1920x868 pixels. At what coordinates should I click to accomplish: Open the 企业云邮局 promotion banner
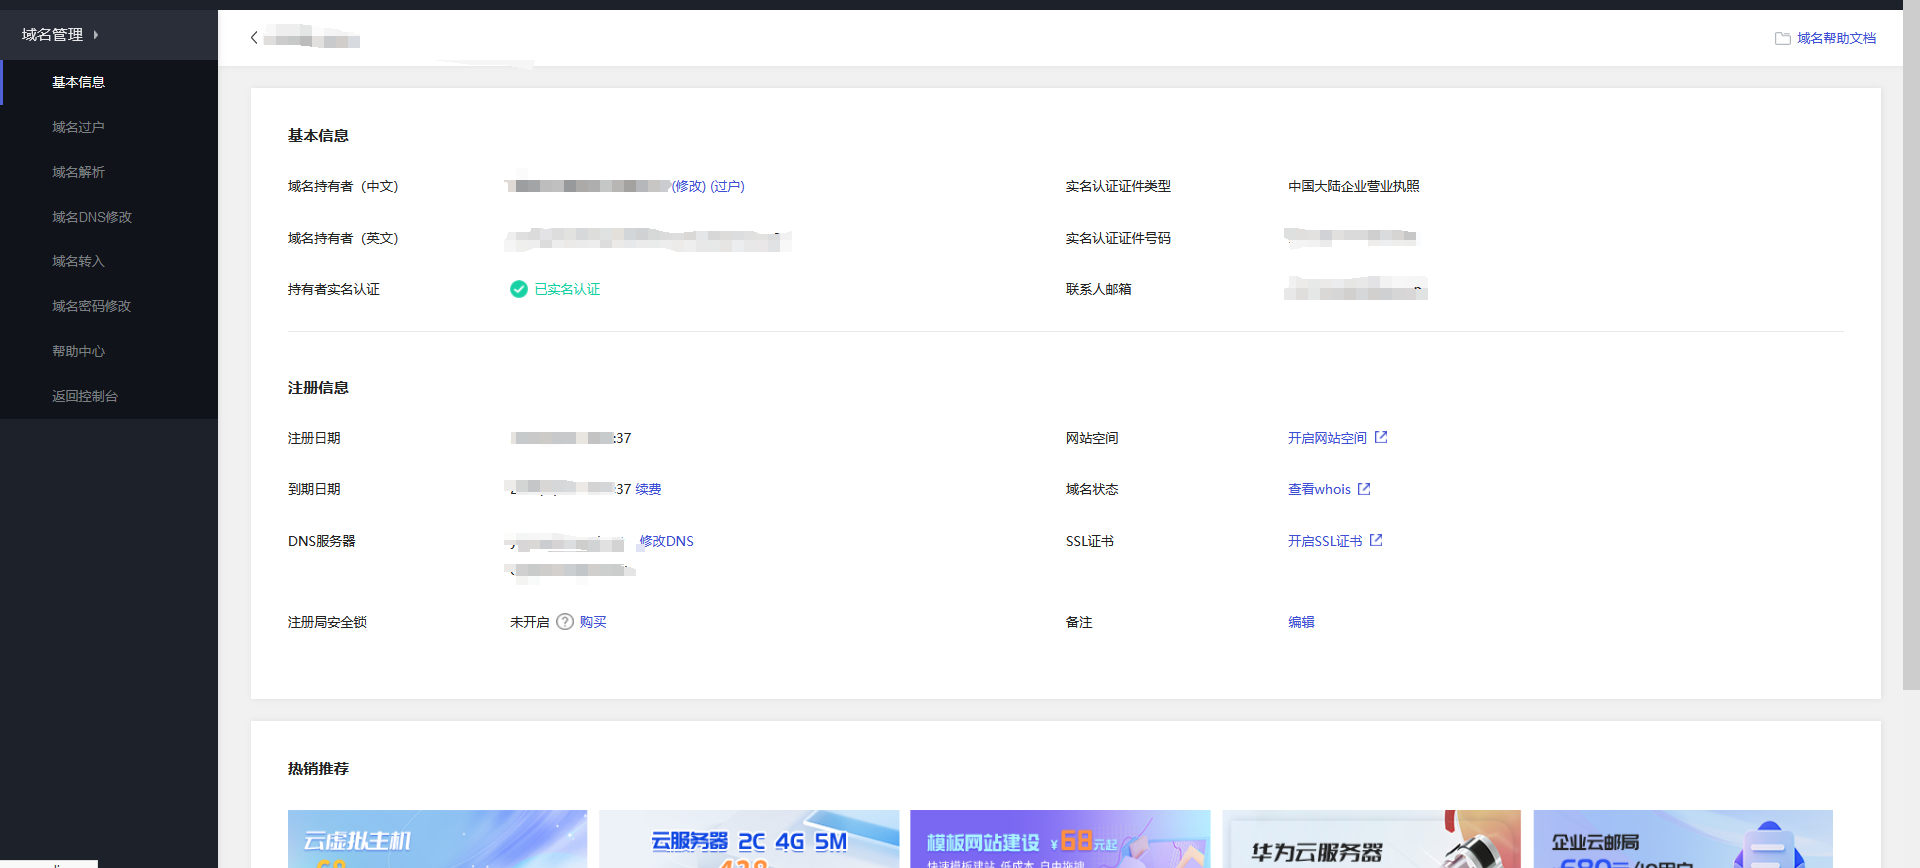click(1683, 839)
